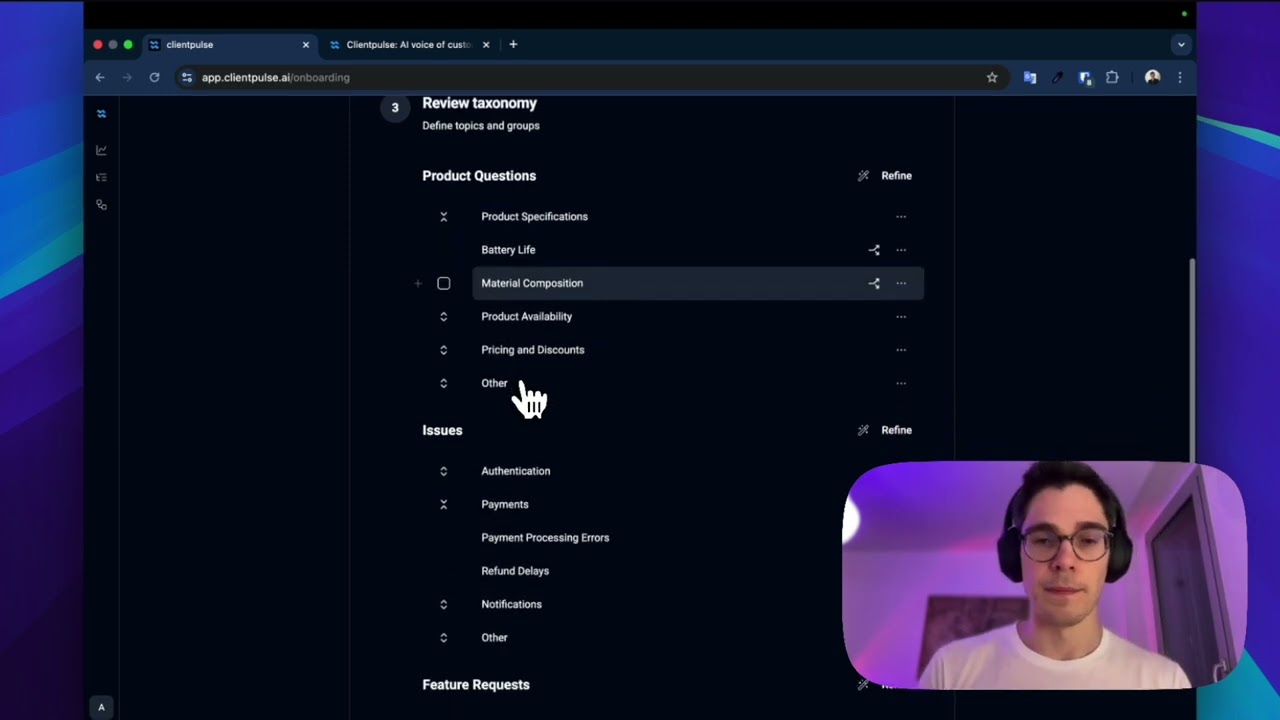Open the integrations link icon in sidebar
The width and height of the screenshot is (1280, 720).
point(101,205)
